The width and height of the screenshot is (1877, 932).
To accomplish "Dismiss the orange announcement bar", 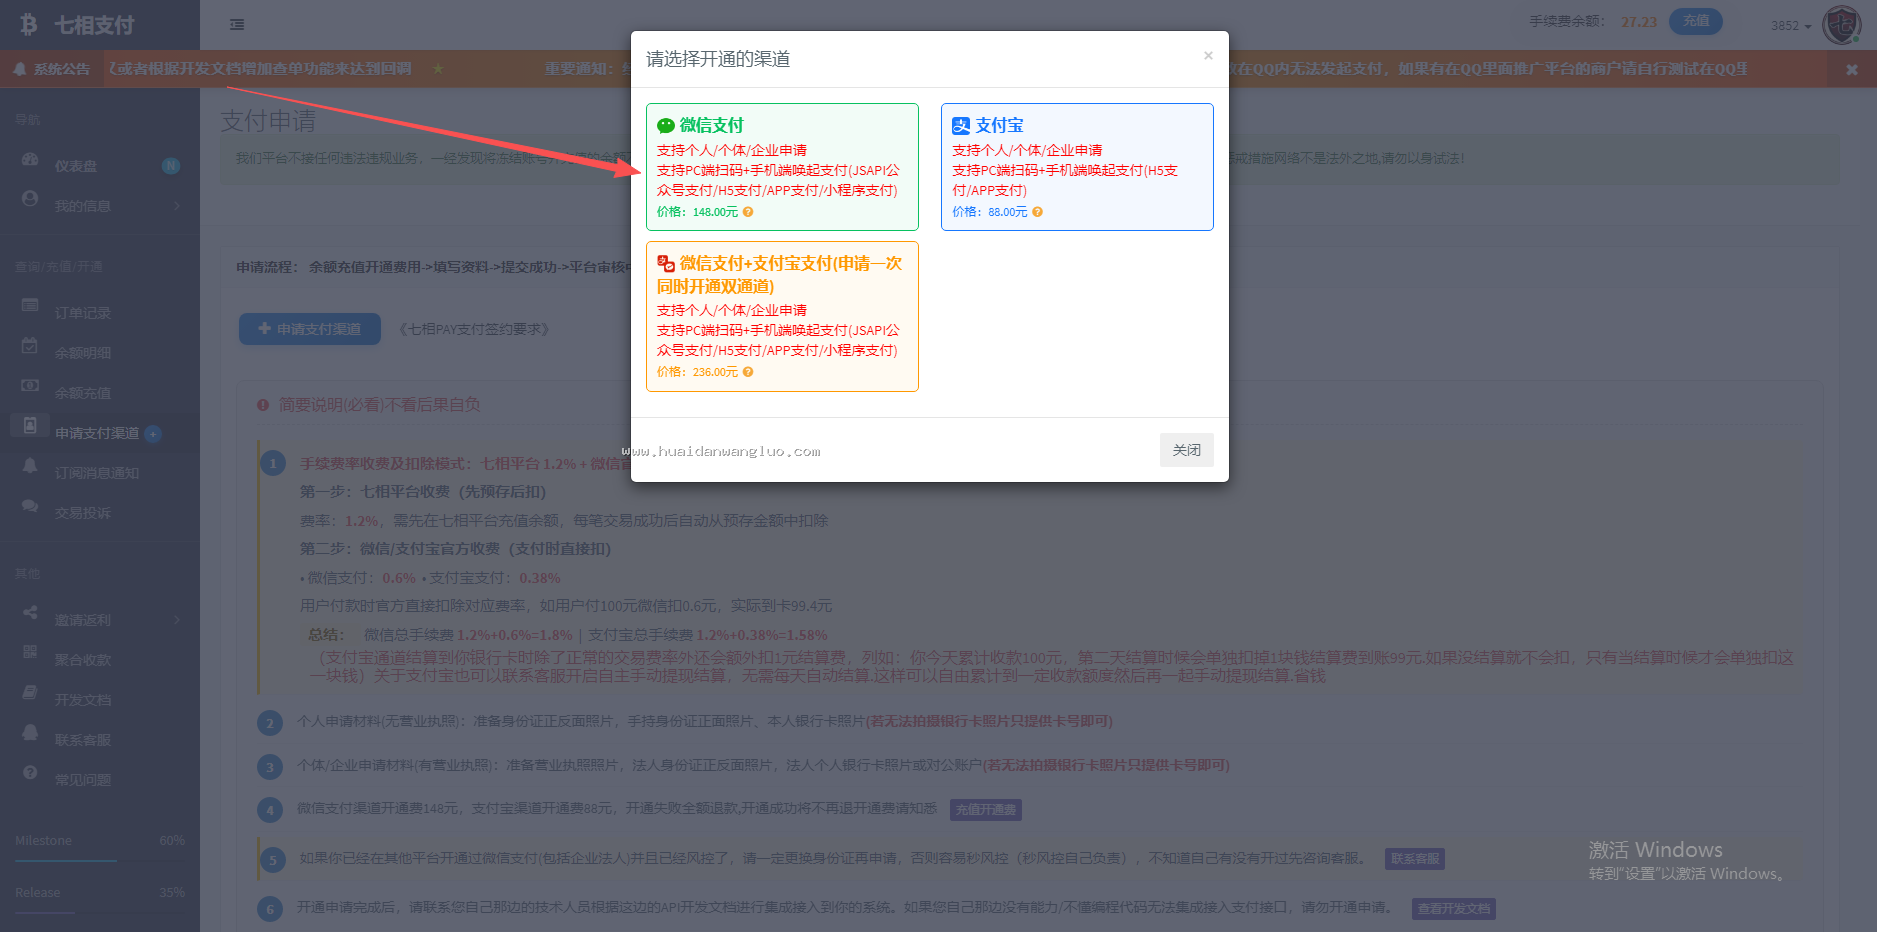I will (1852, 69).
